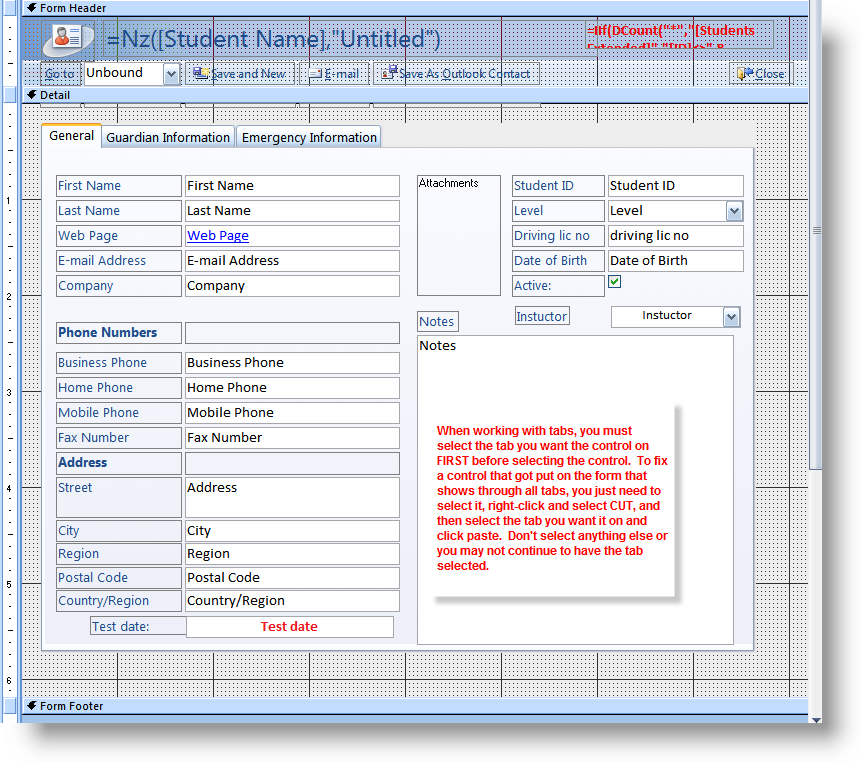Click the Save As Outlook Contact icon
Viewport: 861px width, 762px height.
(x=388, y=73)
